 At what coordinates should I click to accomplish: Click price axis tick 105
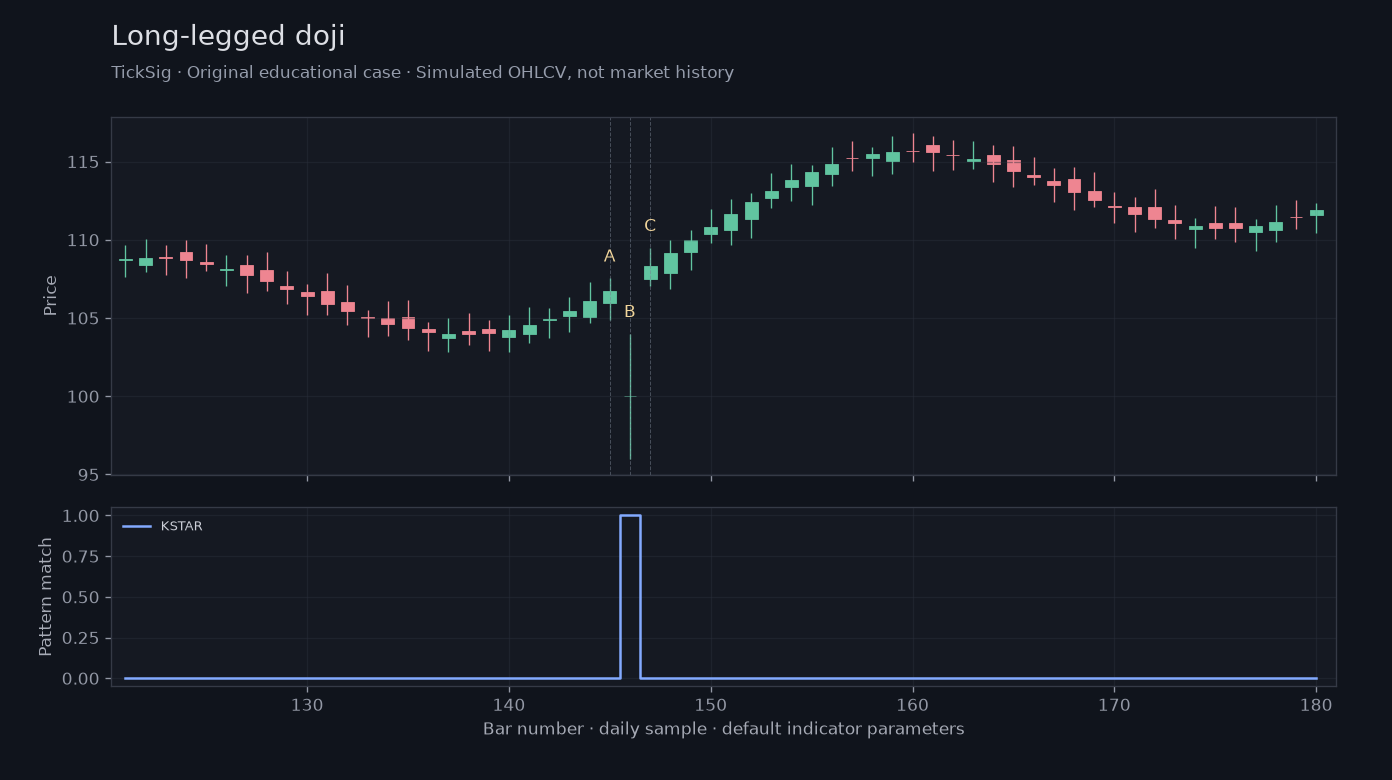pos(83,318)
